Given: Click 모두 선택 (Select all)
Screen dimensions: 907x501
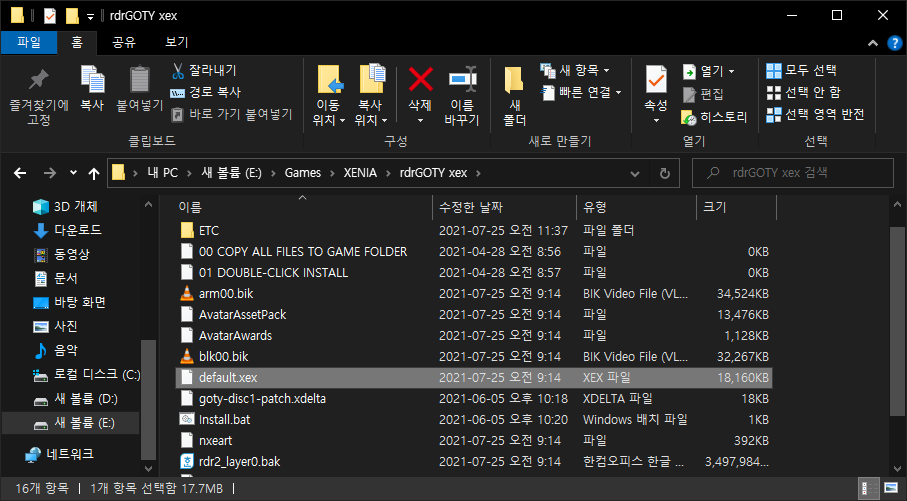Looking at the screenshot, I should 801,71.
